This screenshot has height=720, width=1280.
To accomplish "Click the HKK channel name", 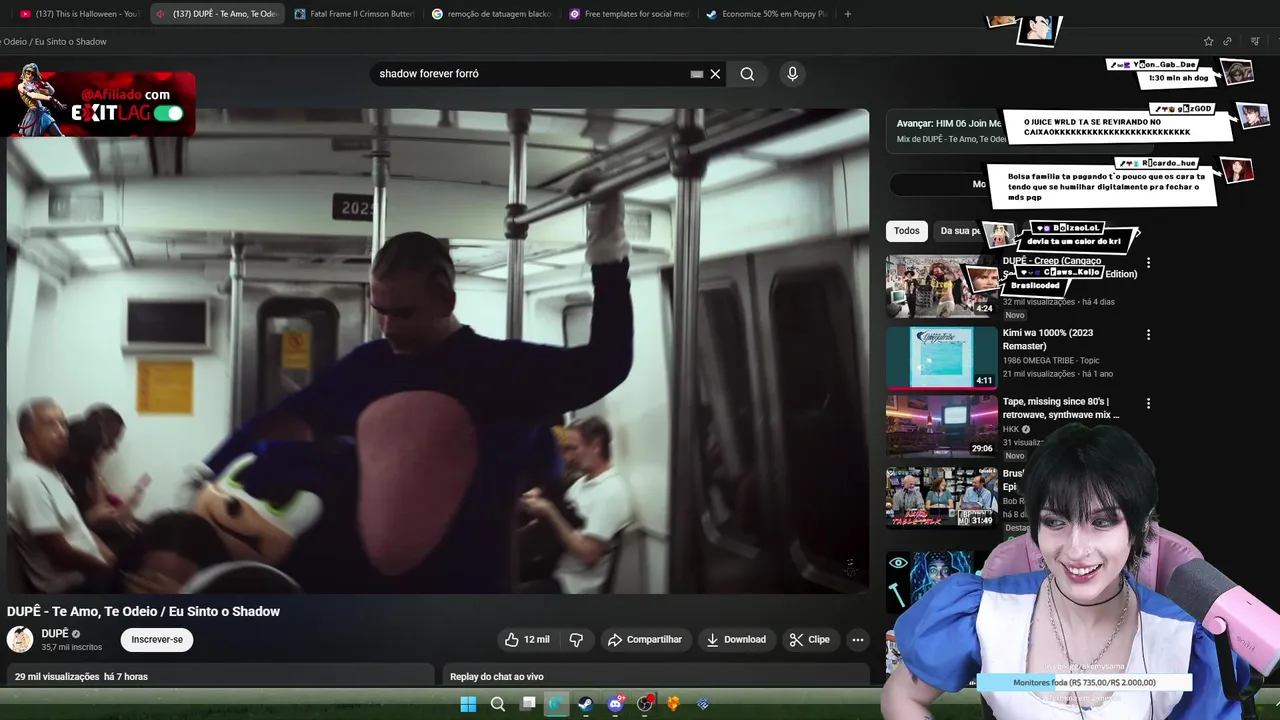I will 1011,429.
